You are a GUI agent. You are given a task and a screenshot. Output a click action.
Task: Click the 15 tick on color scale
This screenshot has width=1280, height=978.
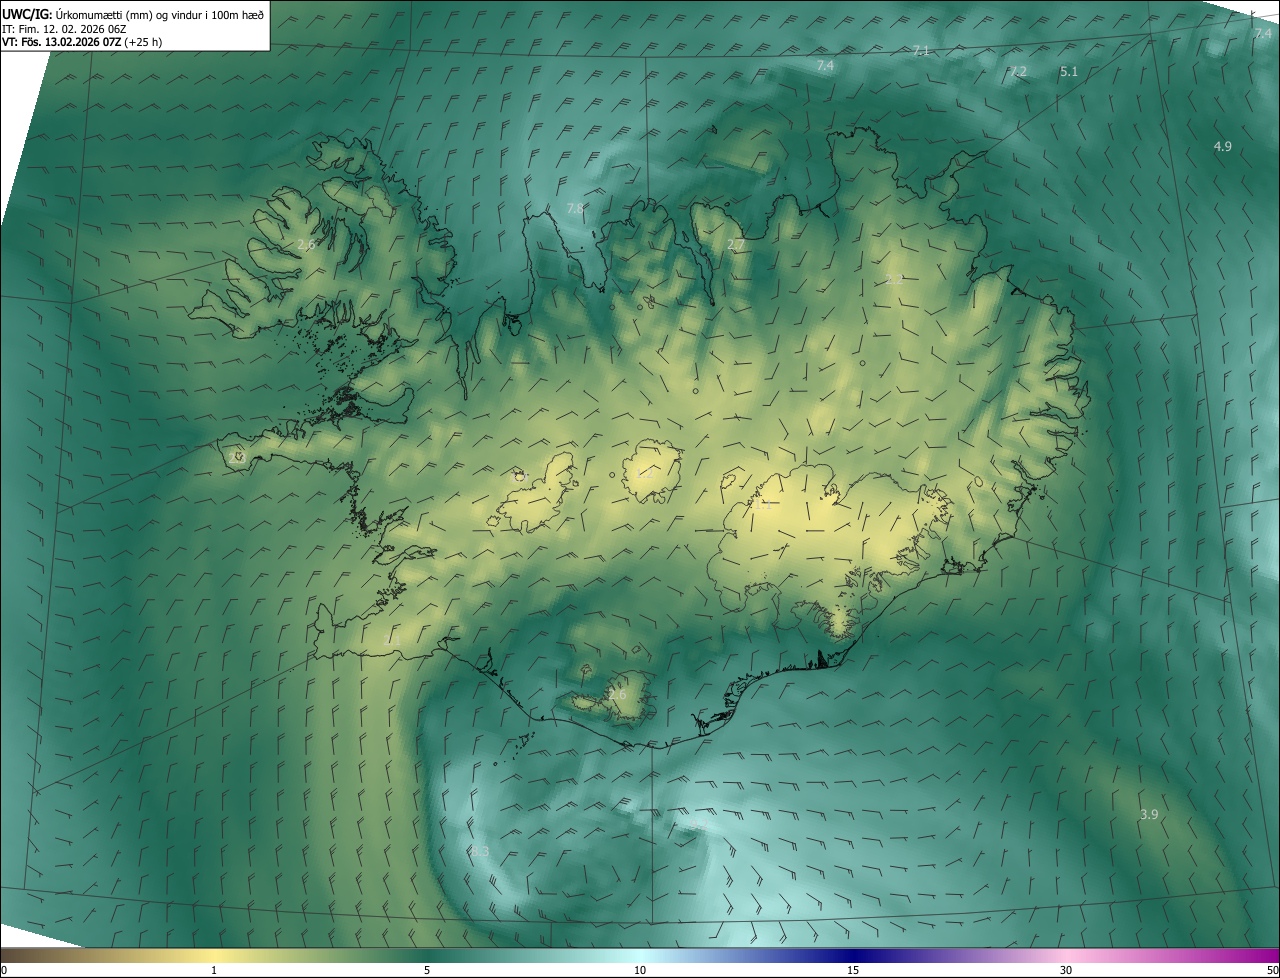coord(853,970)
